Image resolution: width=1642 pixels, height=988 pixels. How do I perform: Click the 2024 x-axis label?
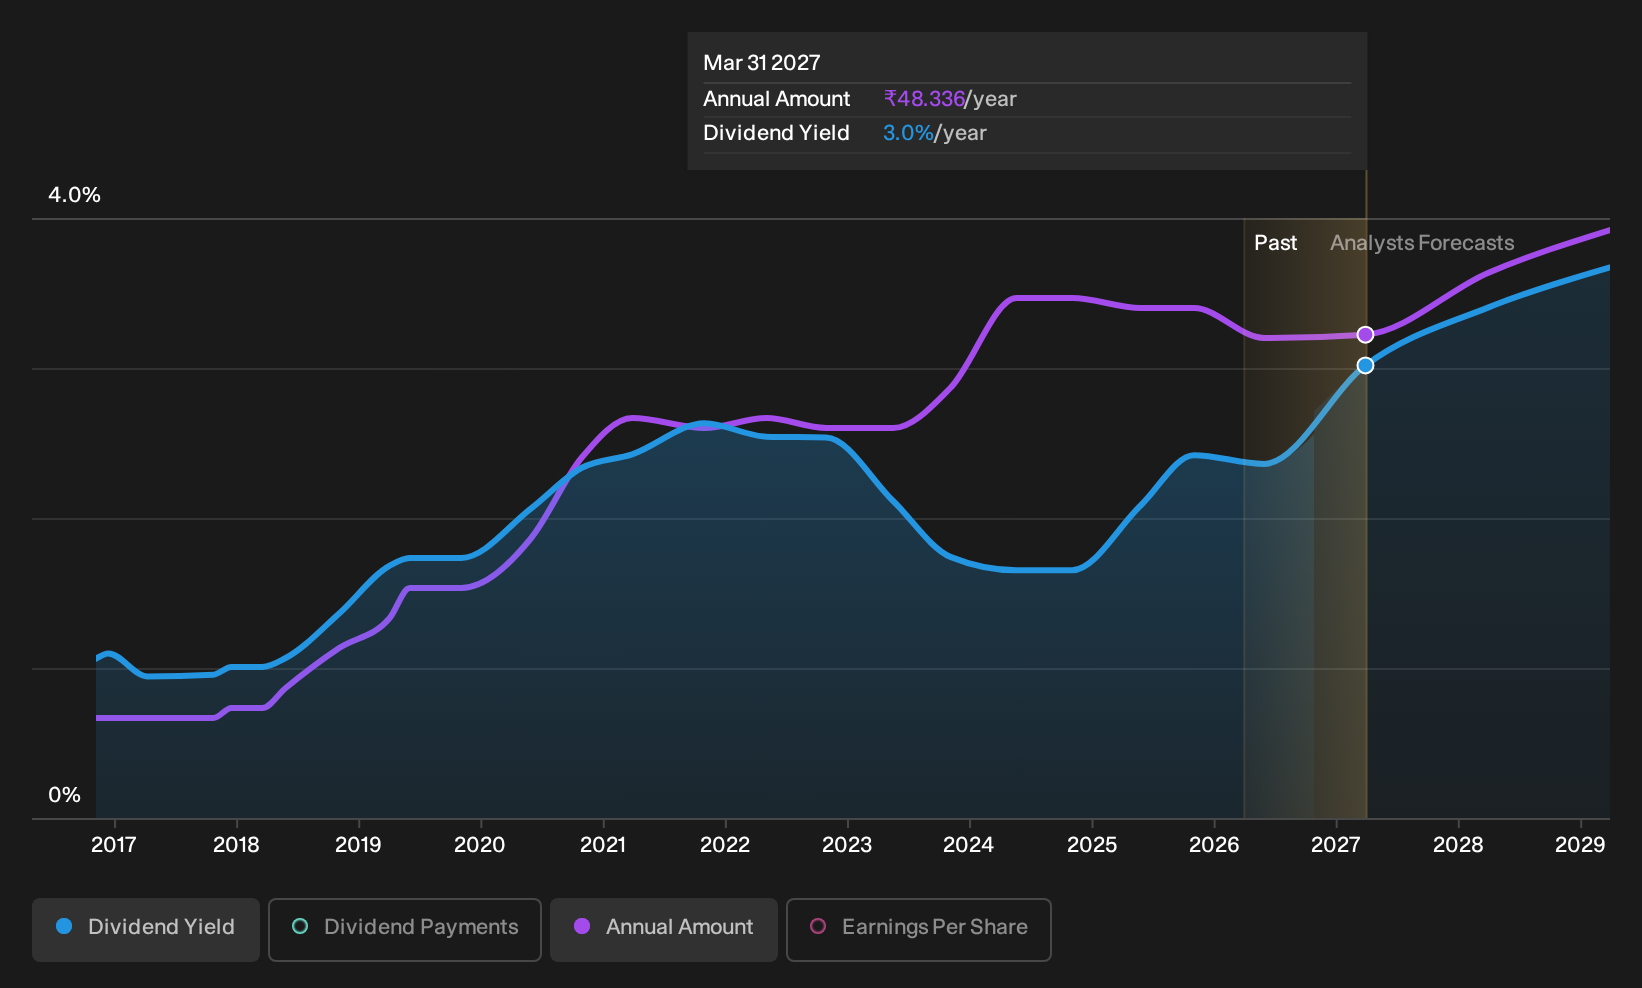[x=968, y=845]
